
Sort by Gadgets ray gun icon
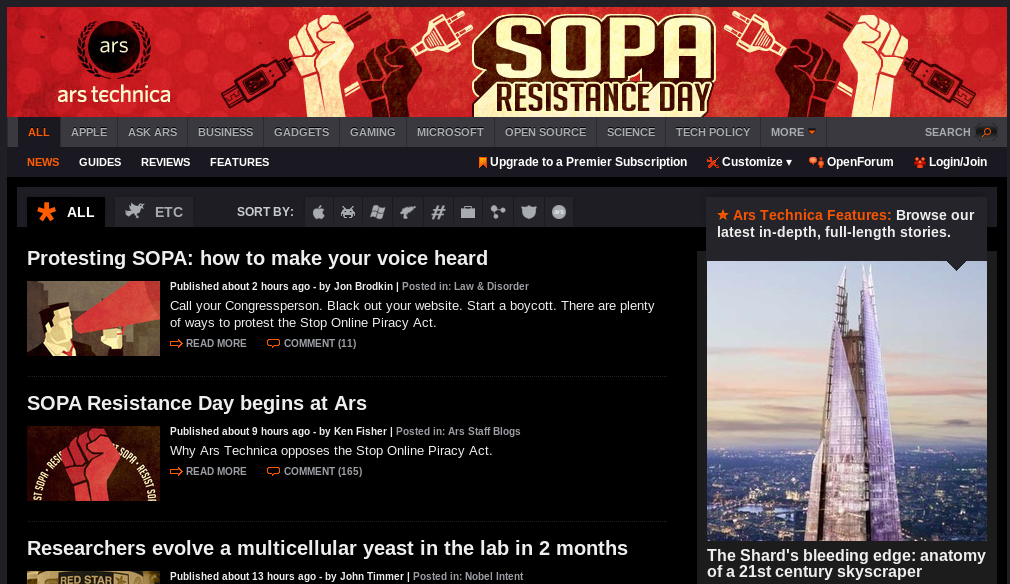pos(408,212)
